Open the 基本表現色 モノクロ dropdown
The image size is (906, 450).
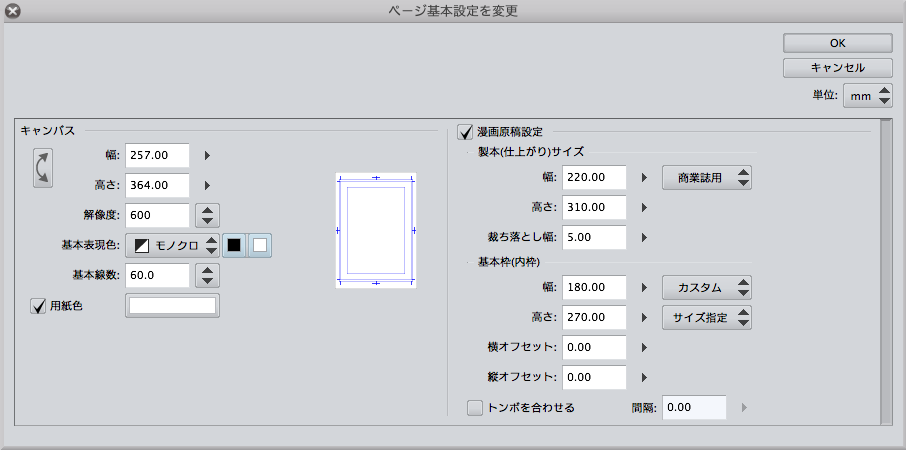pos(172,246)
